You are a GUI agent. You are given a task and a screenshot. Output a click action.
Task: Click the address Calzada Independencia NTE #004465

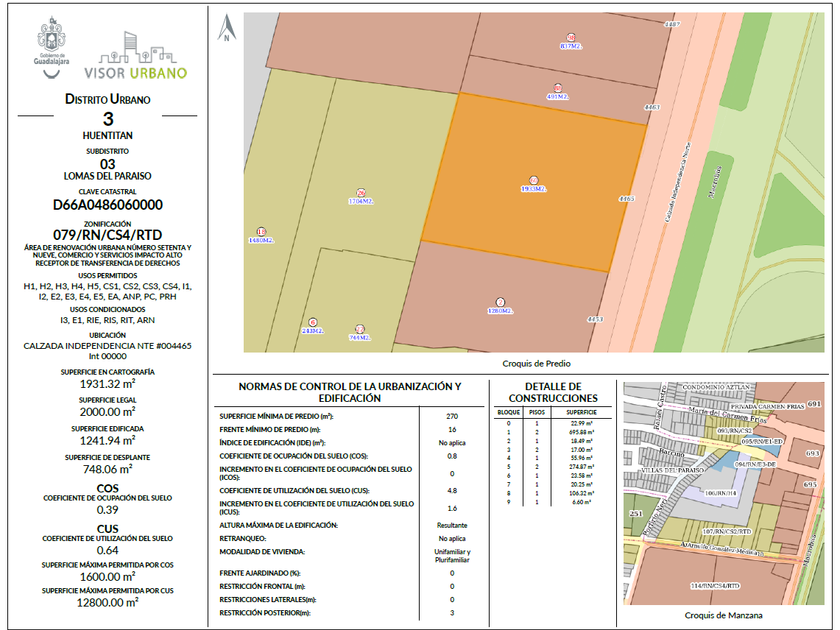(107, 345)
